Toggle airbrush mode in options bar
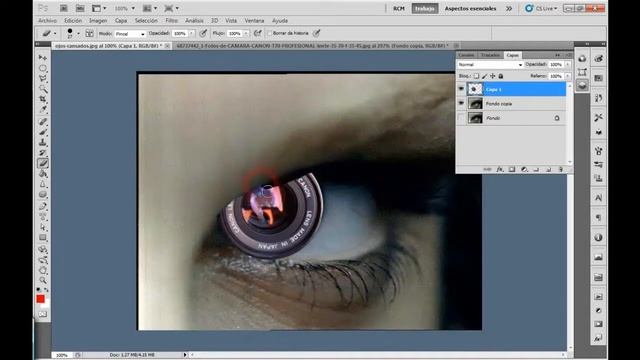Viewport: 640px width, 360px height. [258, 33]
